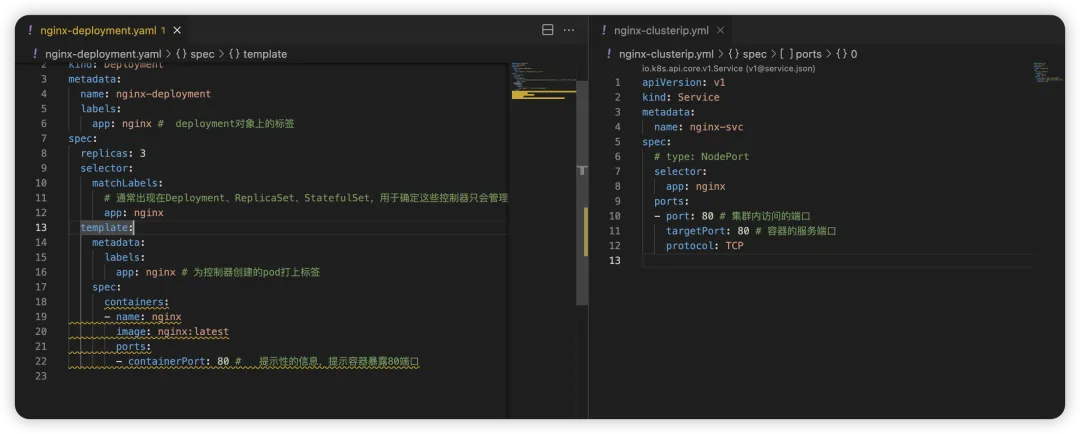Click 'selector:' on line 7 in right editor
Image resolution: width=1080 pixels, height=434 pixels.
[x=681, y=172]
